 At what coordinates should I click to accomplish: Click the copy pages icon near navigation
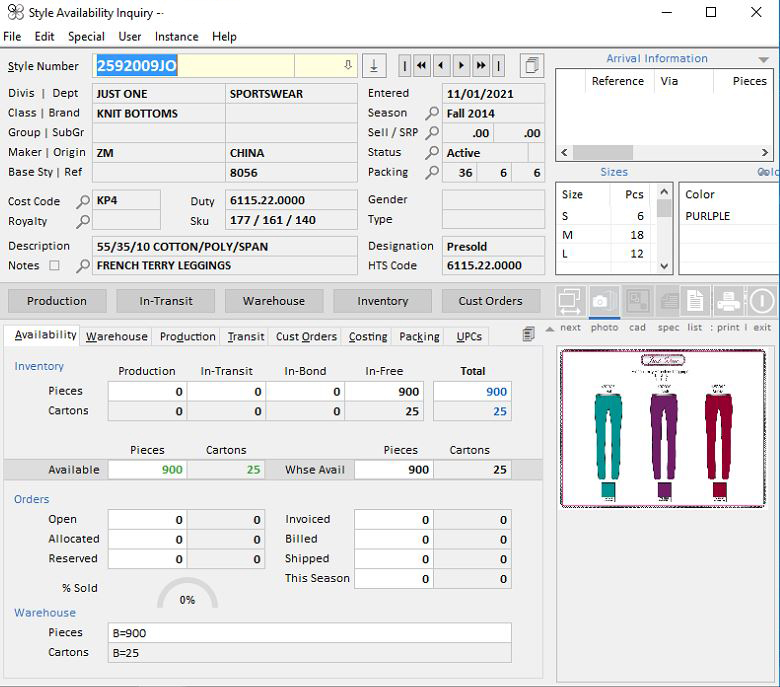(x=532, y=66)
